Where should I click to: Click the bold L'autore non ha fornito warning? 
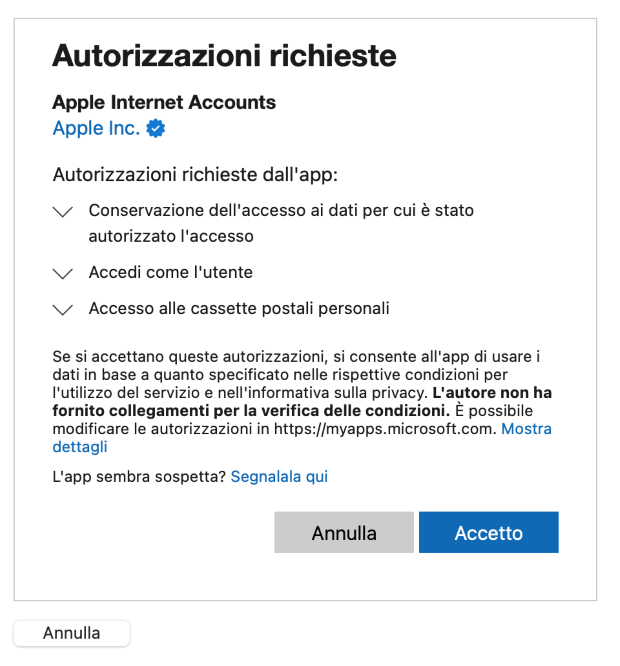[x=302, y=402]
